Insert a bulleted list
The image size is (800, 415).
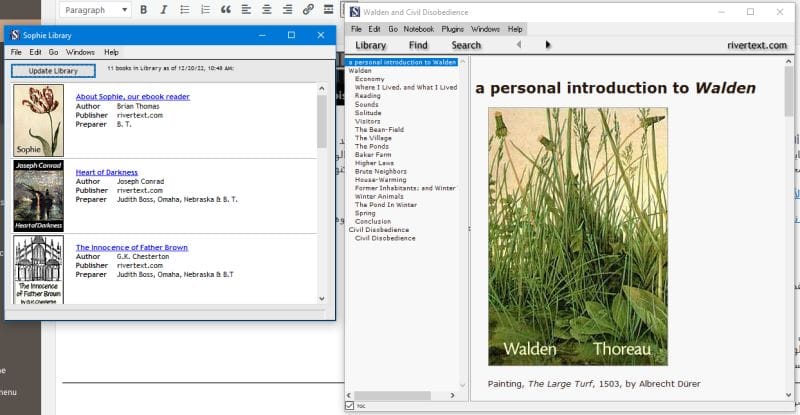(x=184, y=10)
